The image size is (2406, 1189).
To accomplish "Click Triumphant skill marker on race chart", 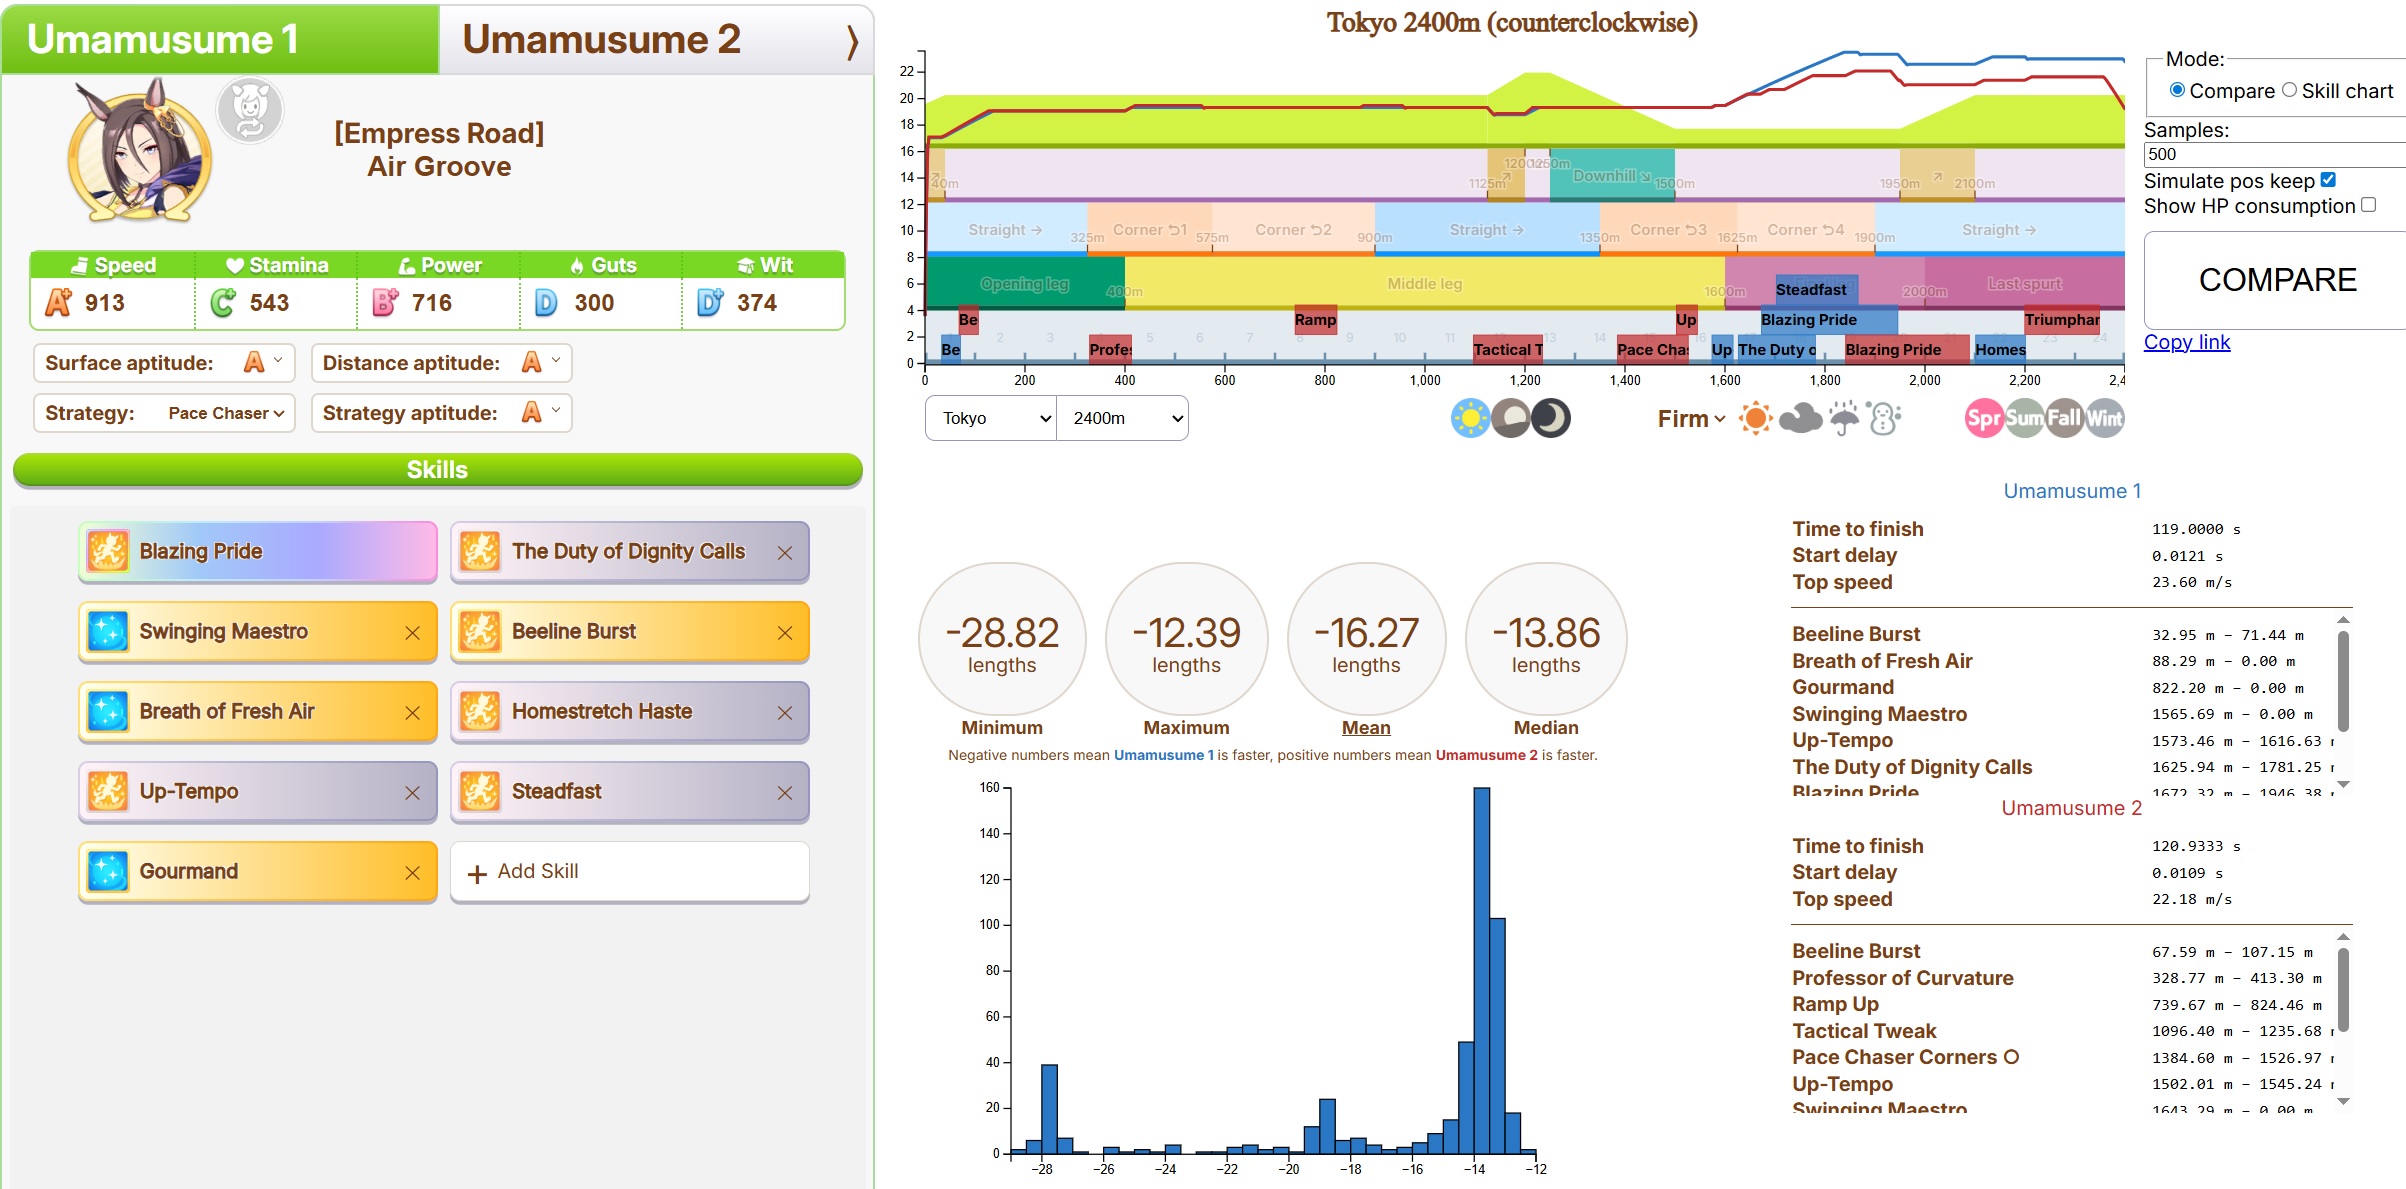I will [x=2061, y=320].
